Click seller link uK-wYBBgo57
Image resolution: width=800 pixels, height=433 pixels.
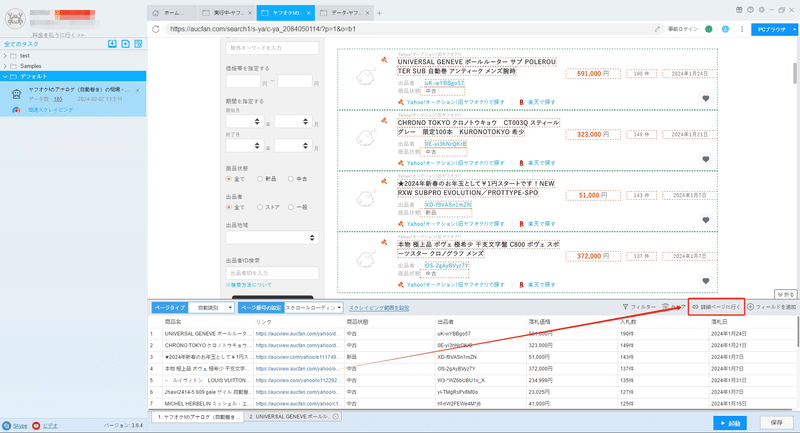(x=444, y=83)
